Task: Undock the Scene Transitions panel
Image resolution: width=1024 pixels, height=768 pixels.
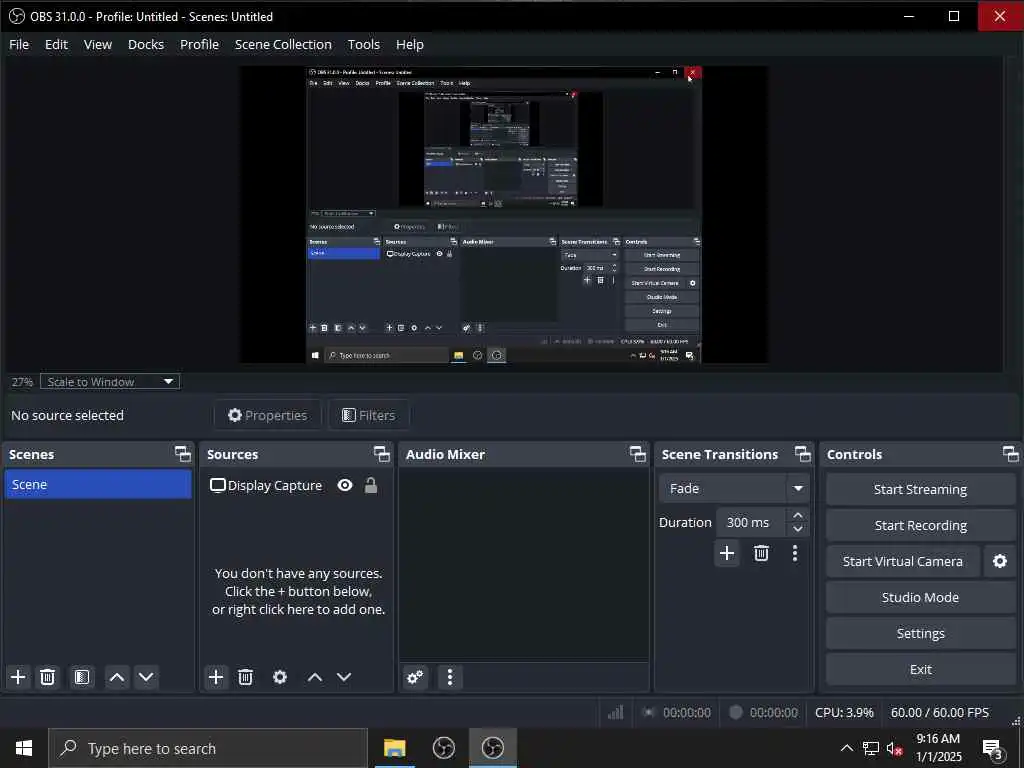Action: coord(803,454)
